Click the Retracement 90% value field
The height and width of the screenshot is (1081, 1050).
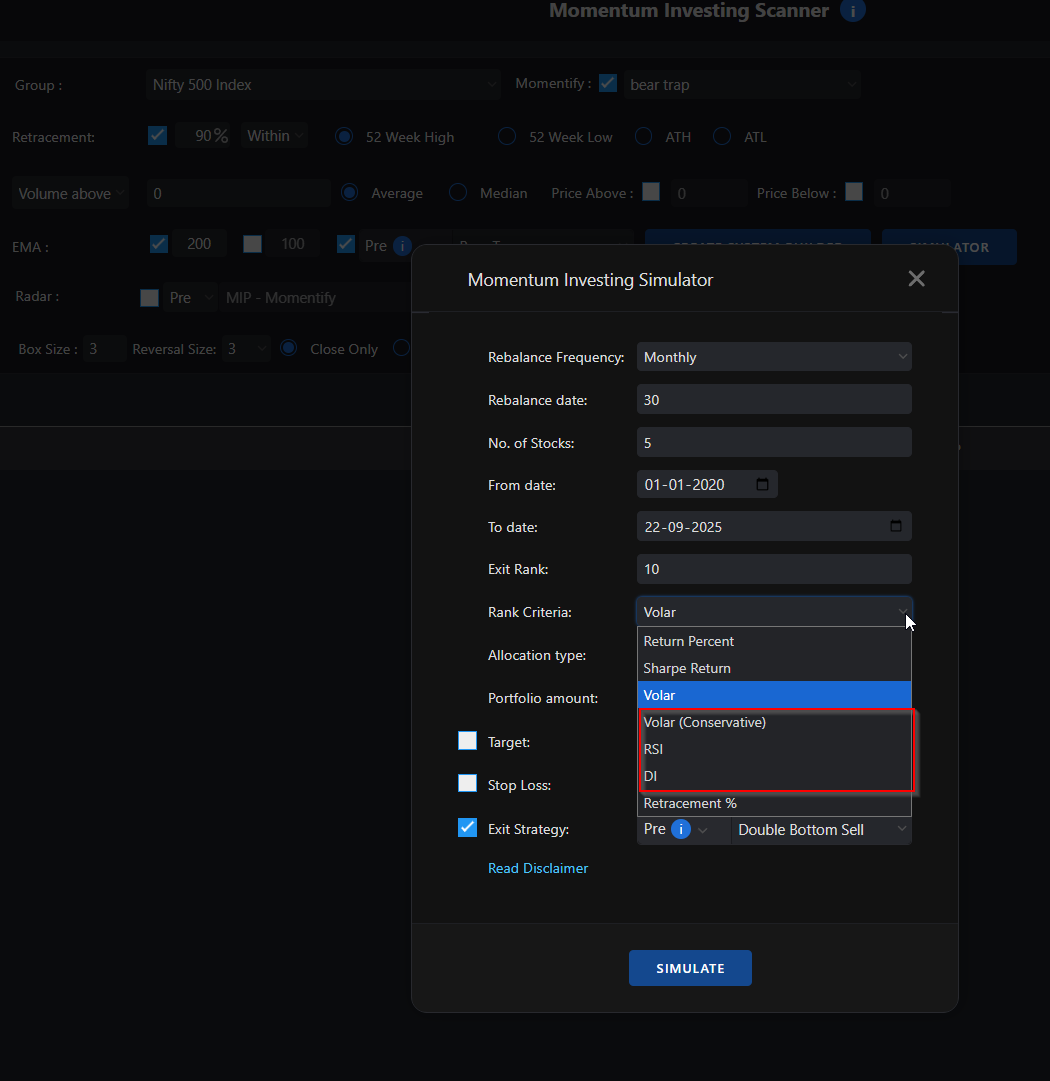coord(202,136)
